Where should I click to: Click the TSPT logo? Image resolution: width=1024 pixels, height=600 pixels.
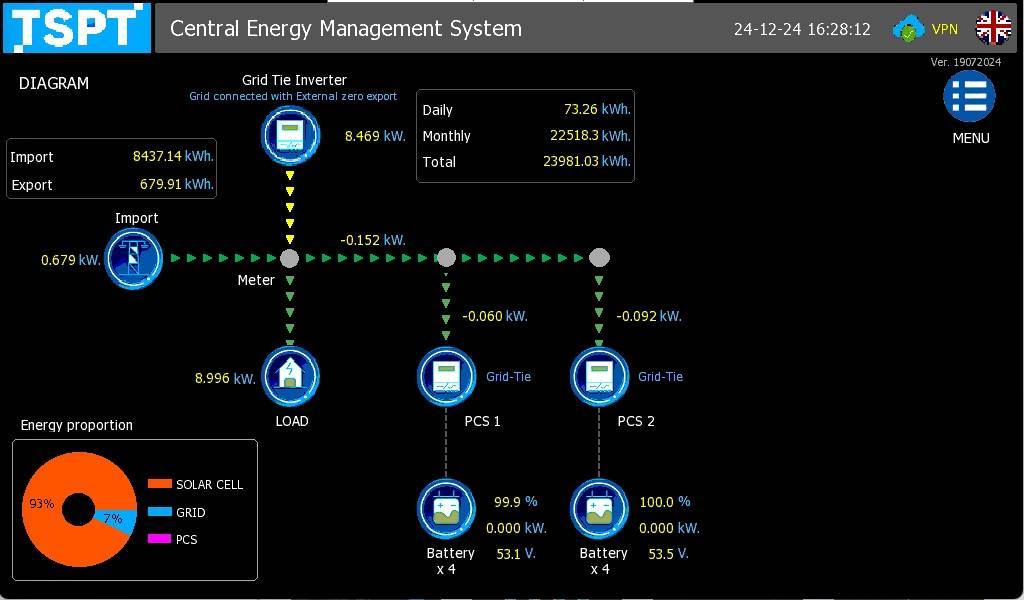coord(77,27)
